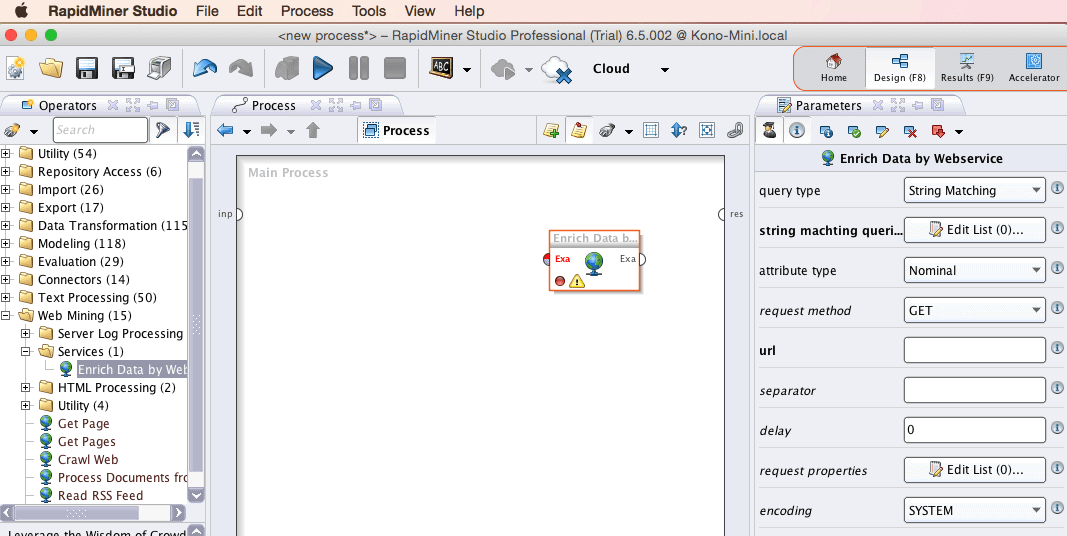The width and height of the screenshot is (1067, 536).
Task: Expand the Data Transformation folder
Action: click(x=7, y=226)
